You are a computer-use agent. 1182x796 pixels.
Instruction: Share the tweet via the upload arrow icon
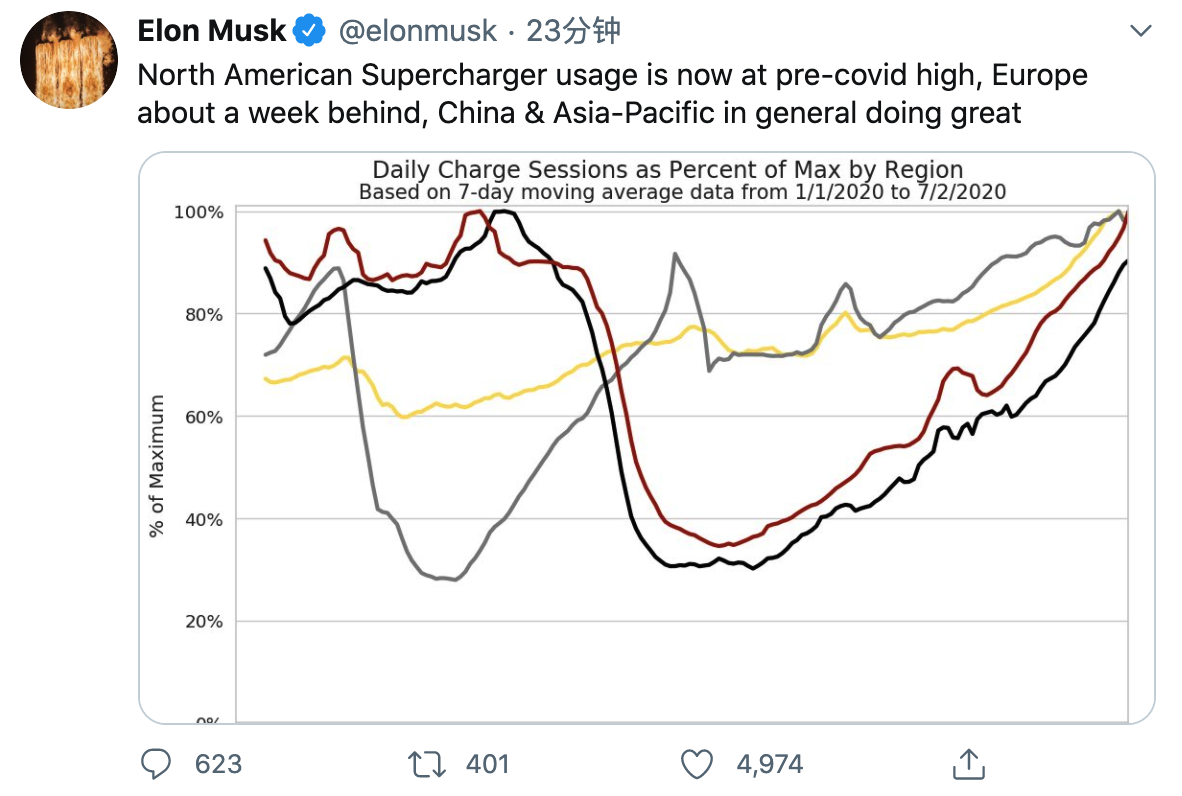pyautogui.click(x=966, y=764)
